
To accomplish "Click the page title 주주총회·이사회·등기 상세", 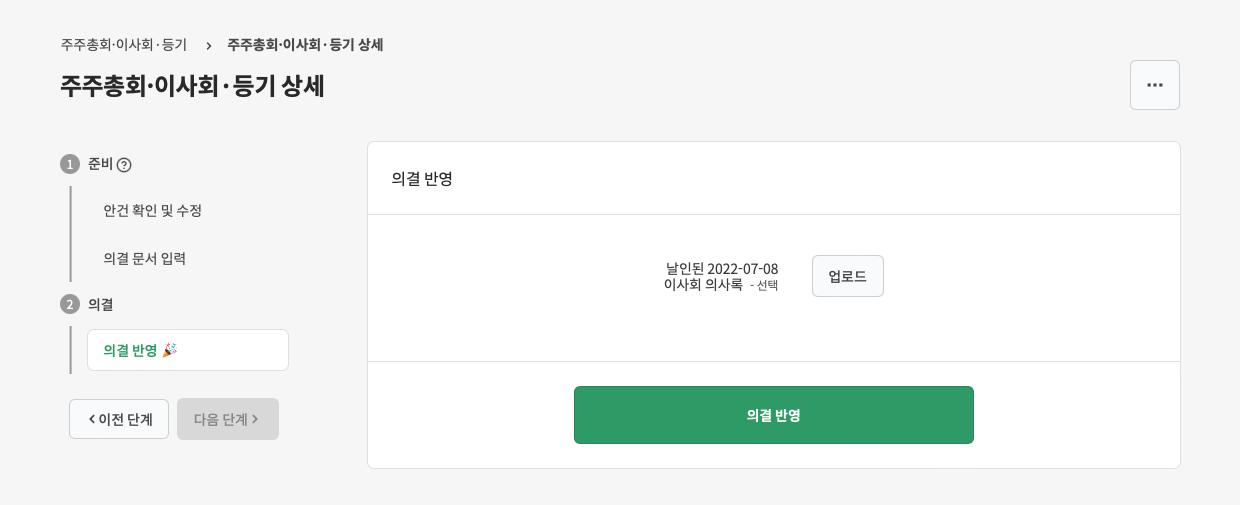I will pyautogui.click(x=192, y=86).
